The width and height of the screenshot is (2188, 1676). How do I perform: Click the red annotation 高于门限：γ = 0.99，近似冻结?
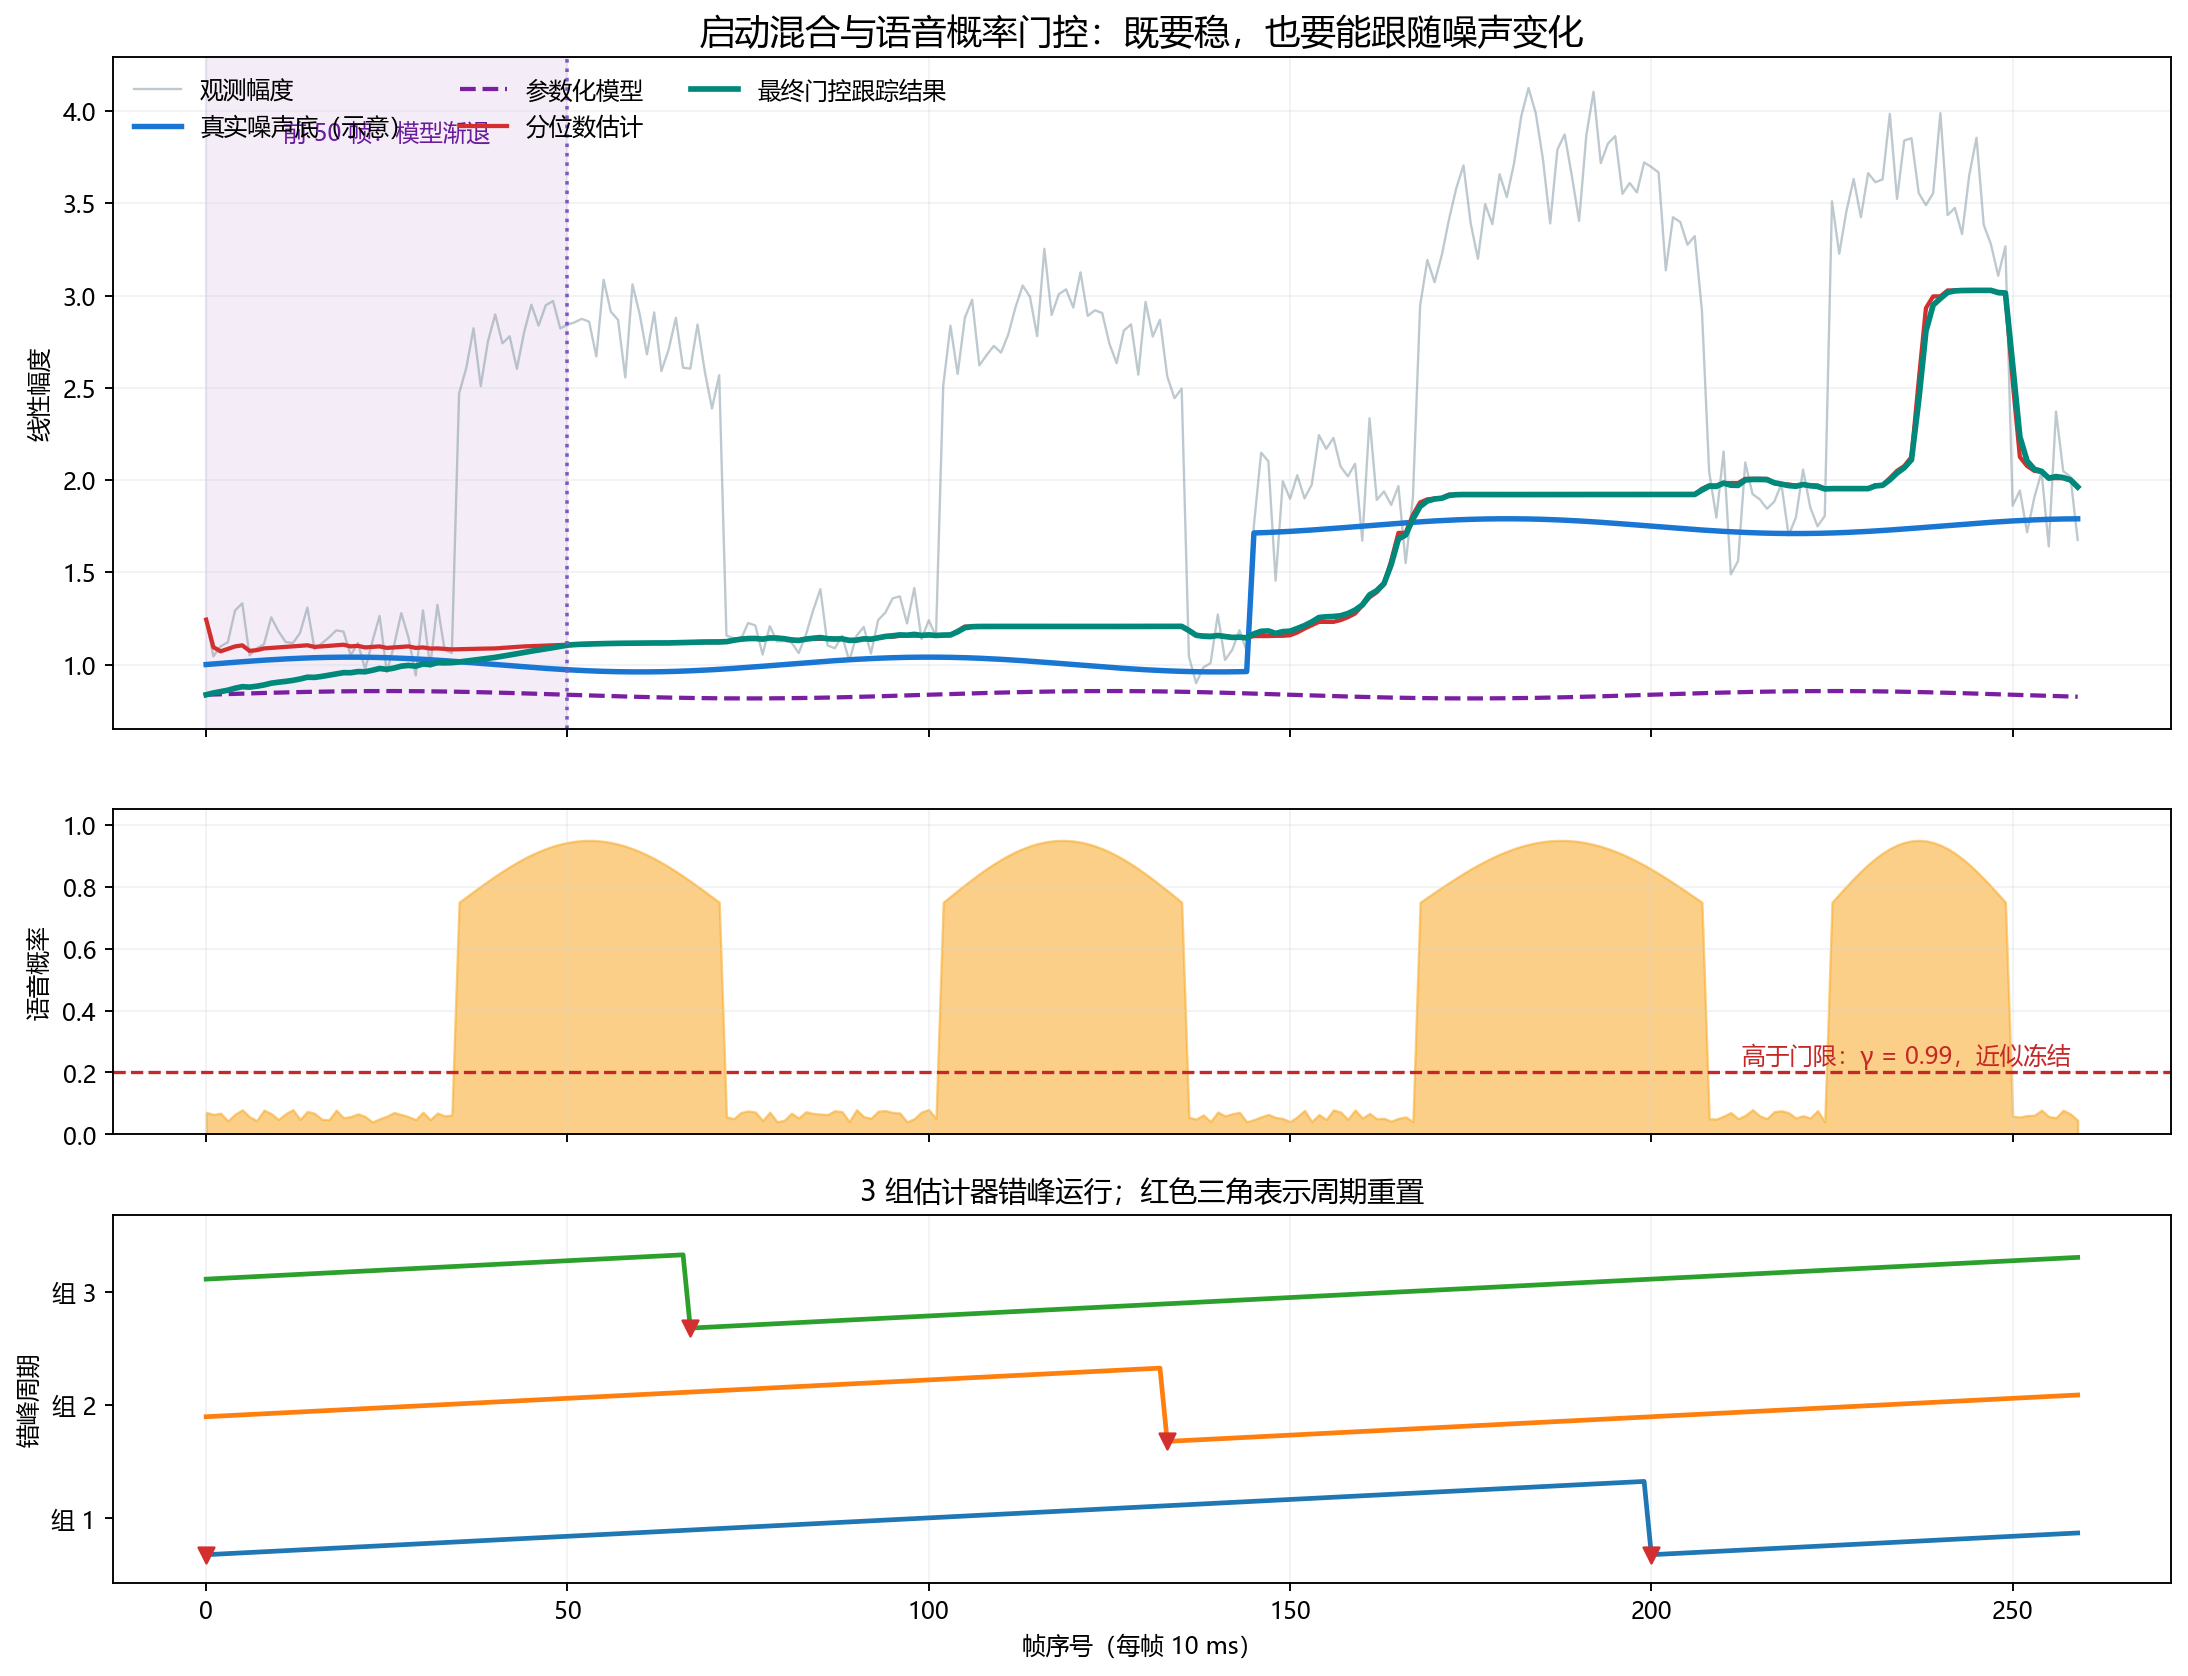(x=1906, y=1056)
